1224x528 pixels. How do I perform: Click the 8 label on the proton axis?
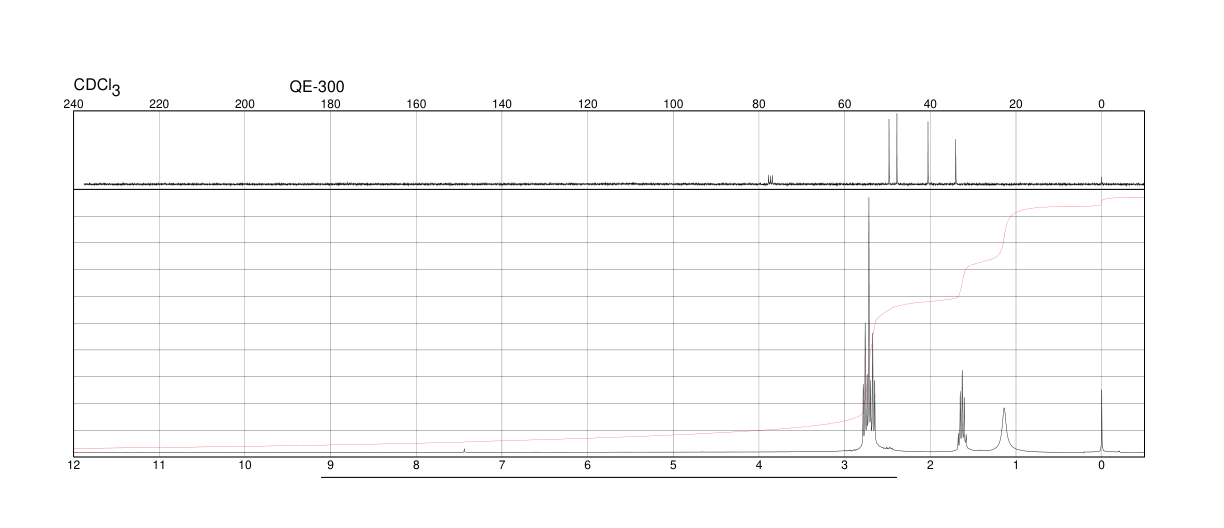coord(416,465)
